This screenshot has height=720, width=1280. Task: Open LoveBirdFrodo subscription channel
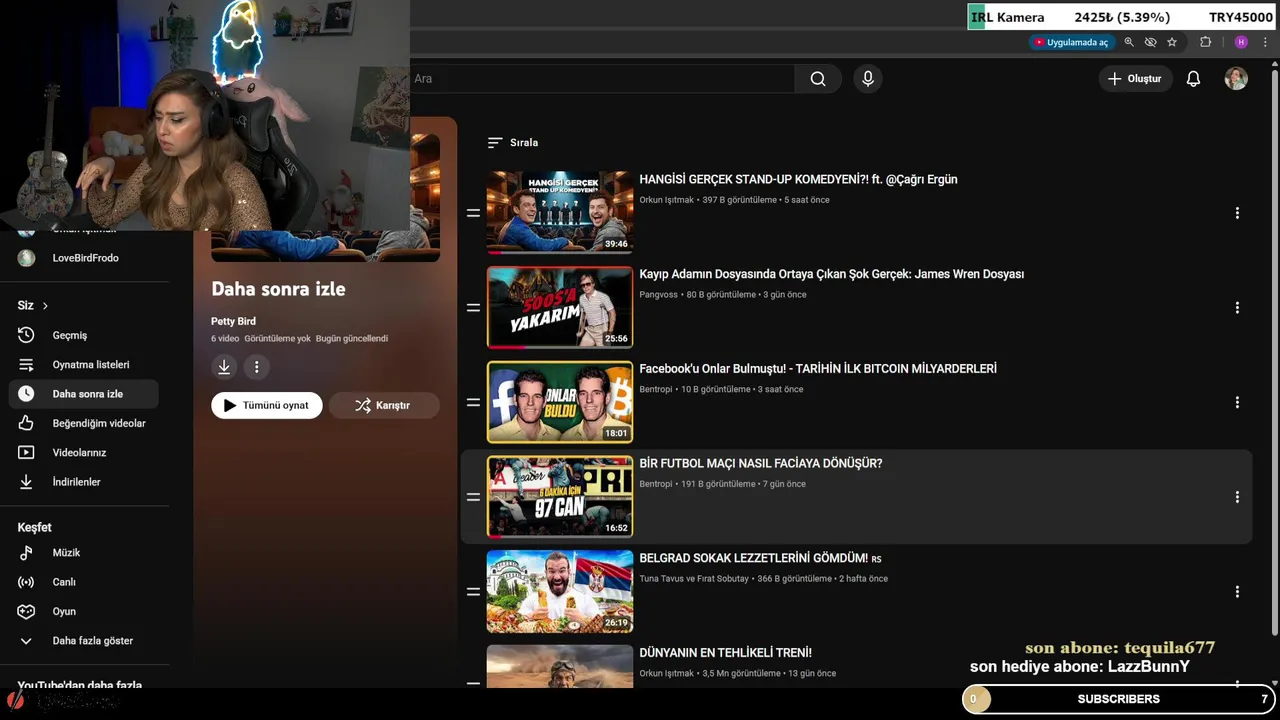click(x=82, y=258)
